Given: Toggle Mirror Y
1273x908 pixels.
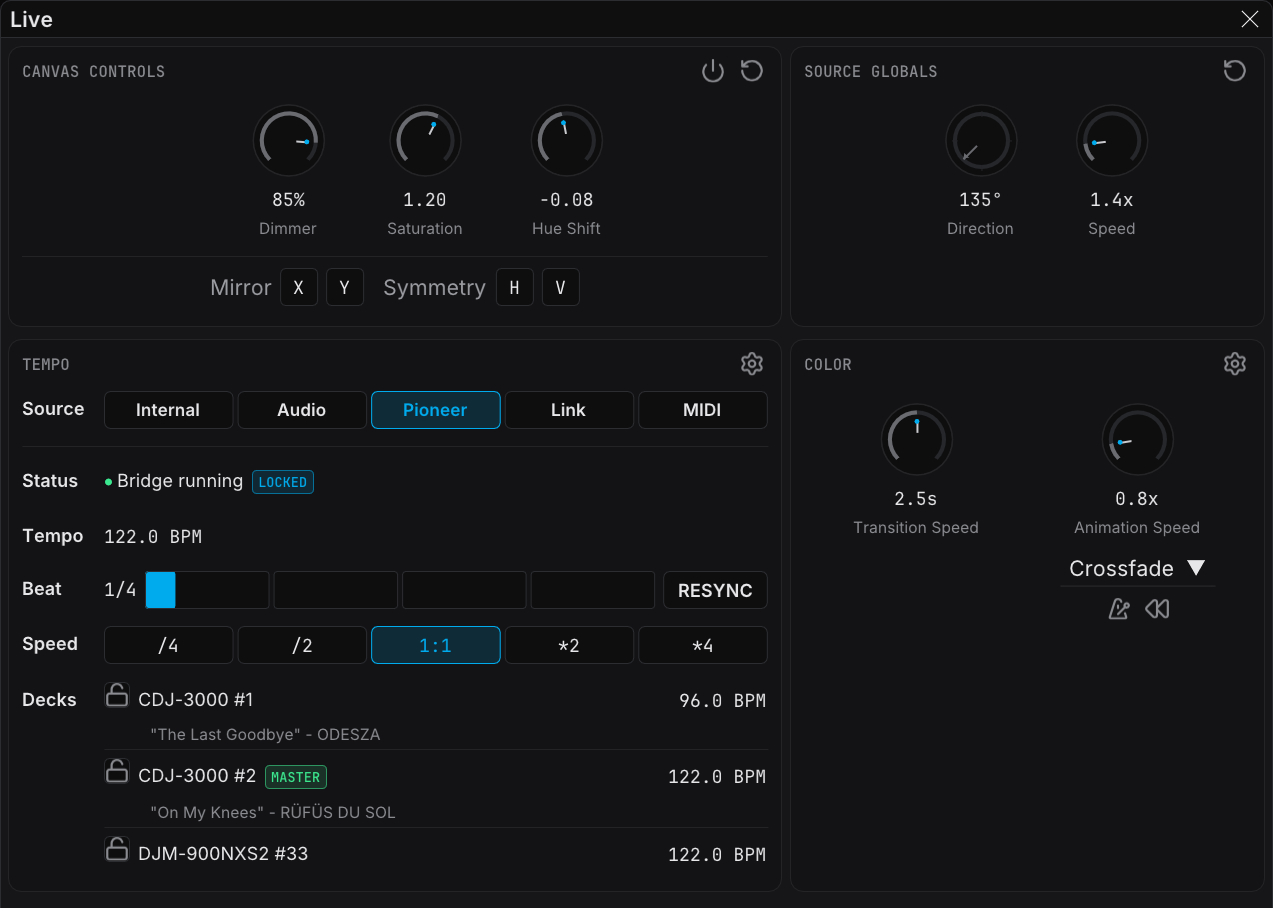Looking at the screenshot, I should click(x=345, y=287).
